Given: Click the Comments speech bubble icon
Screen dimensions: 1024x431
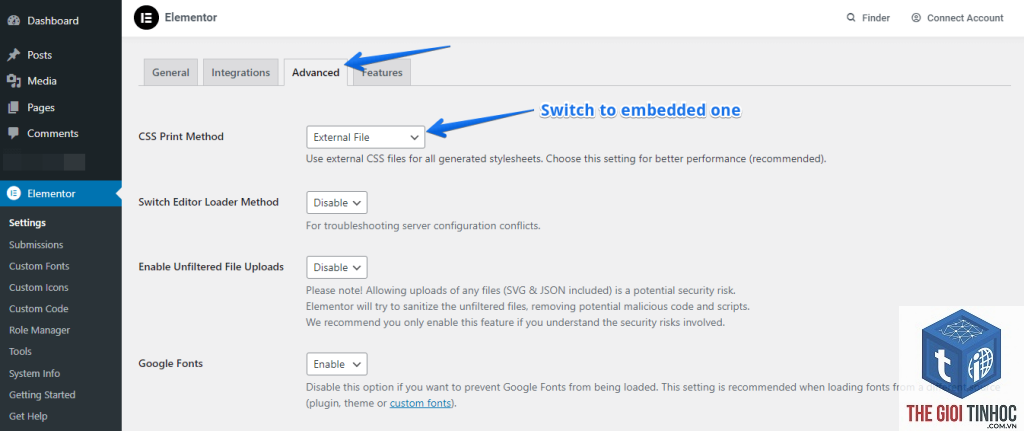Looking at the screenshot, I should click(x=14, y=133).
